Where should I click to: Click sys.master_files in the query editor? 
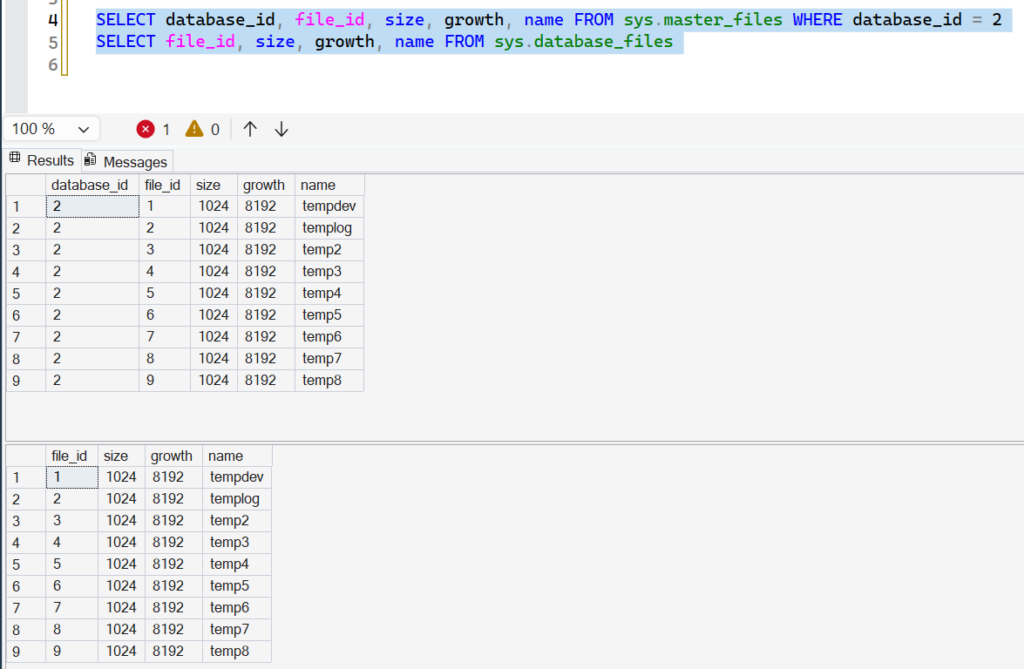tap(703, 20)
